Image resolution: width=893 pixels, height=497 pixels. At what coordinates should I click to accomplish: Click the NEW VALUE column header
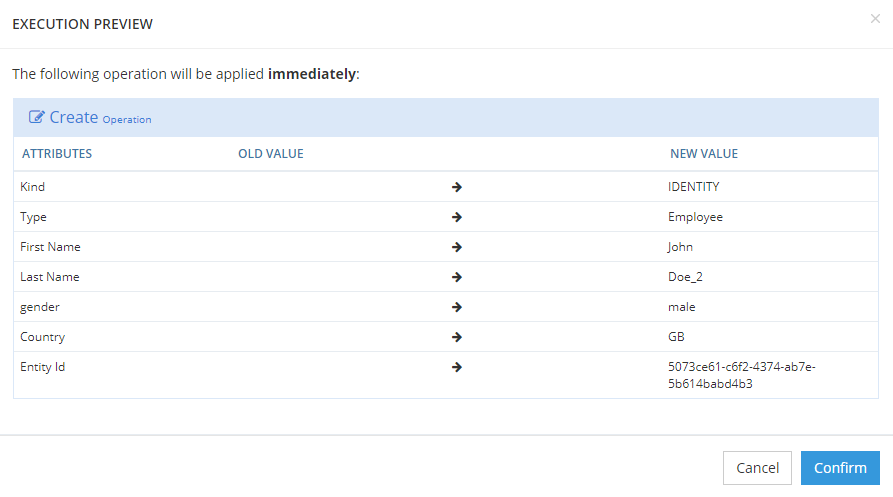coord(703,154)
